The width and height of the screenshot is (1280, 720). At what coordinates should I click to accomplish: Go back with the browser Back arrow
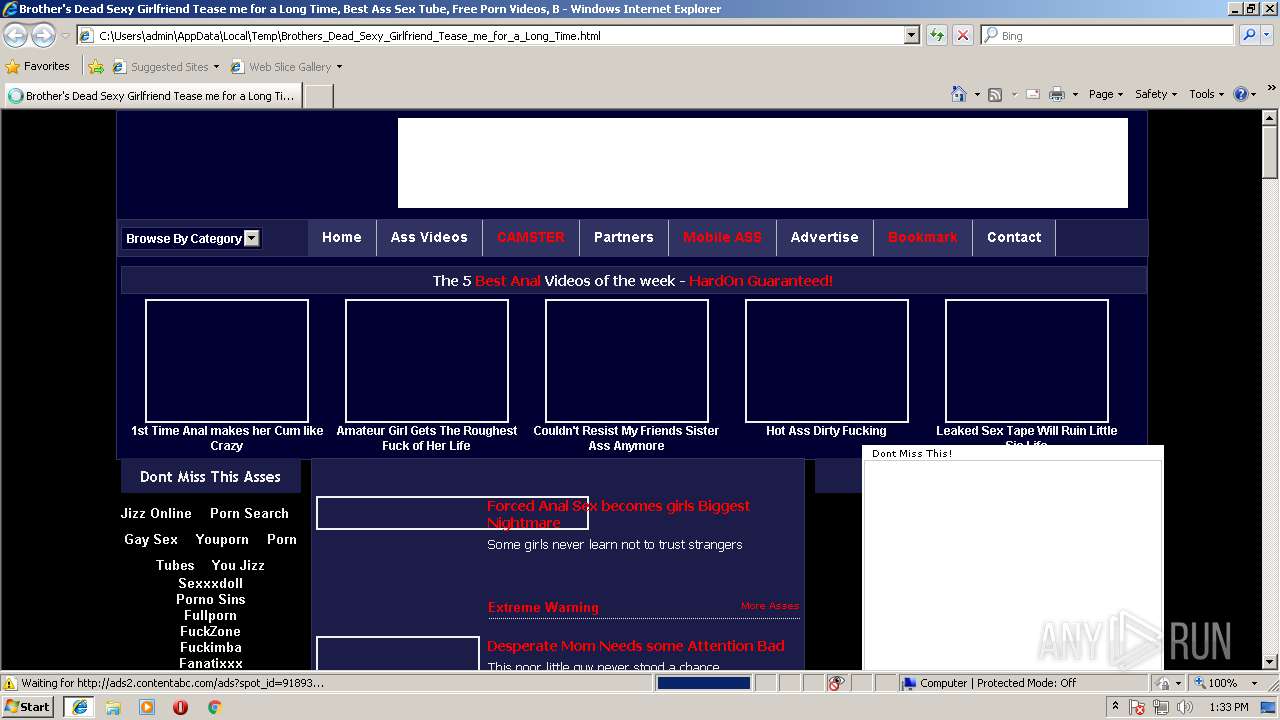(x=15, y=35)
